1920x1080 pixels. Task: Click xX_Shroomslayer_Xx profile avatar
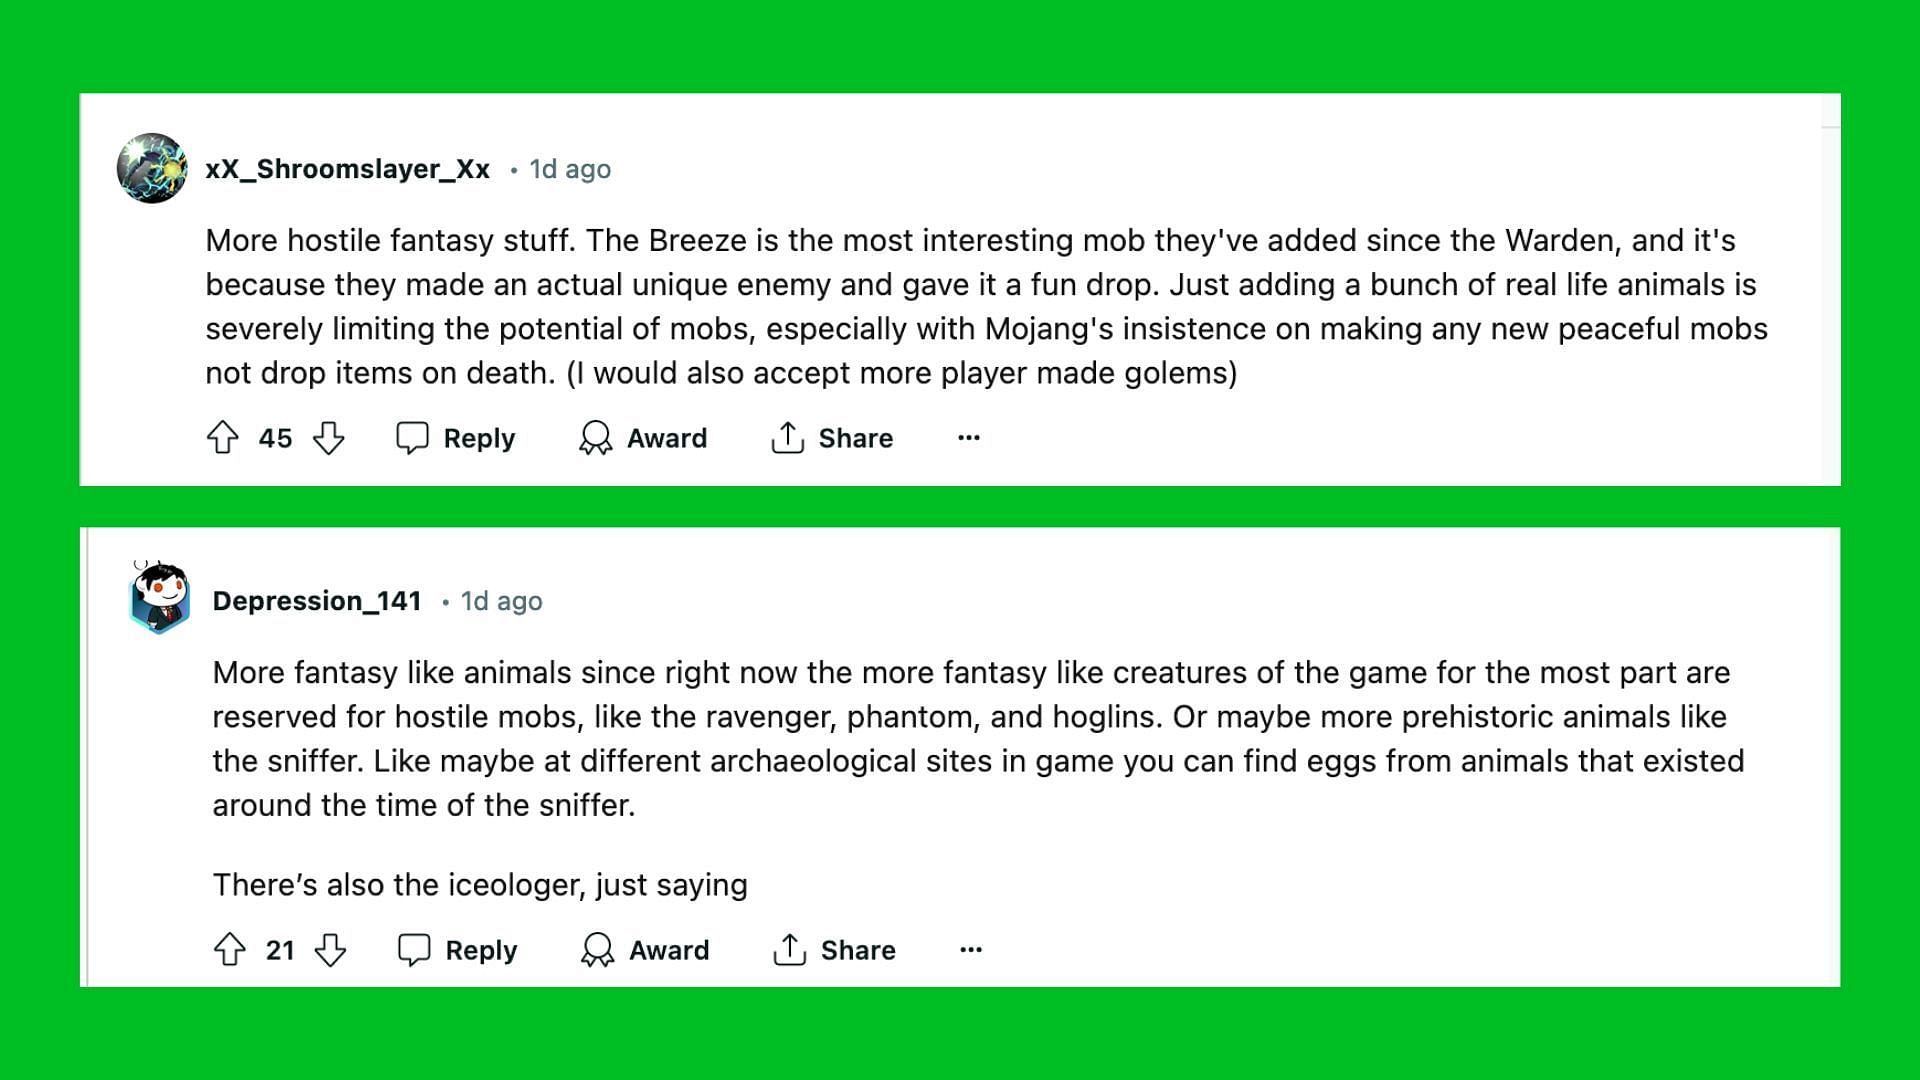[x=154, y=167]
